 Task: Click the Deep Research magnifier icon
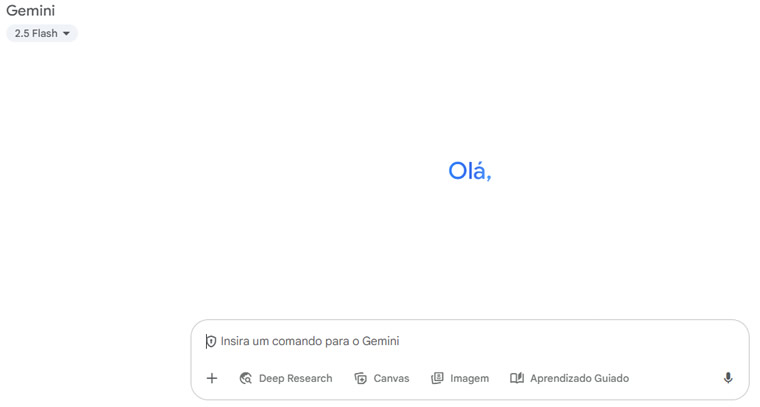click(246, 378)
